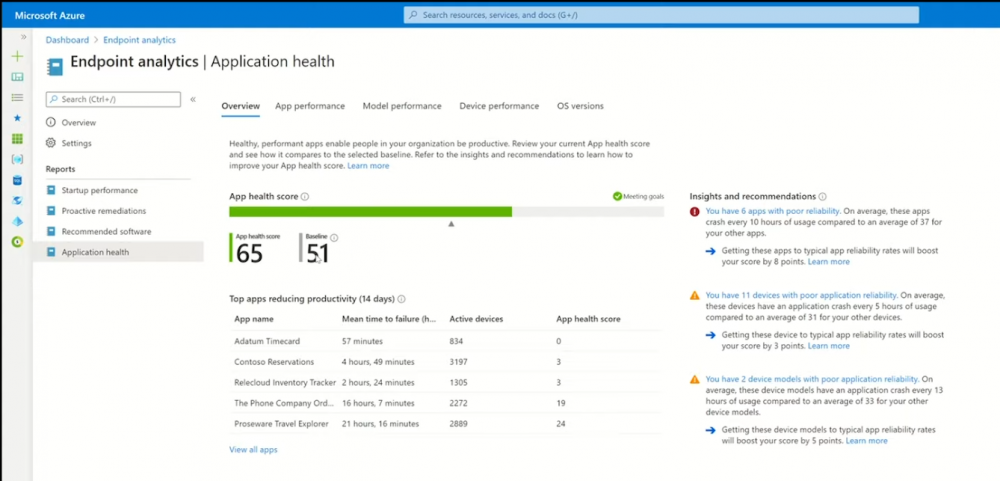
Task: Click info icon next to App health score
Action: [305, 196]
